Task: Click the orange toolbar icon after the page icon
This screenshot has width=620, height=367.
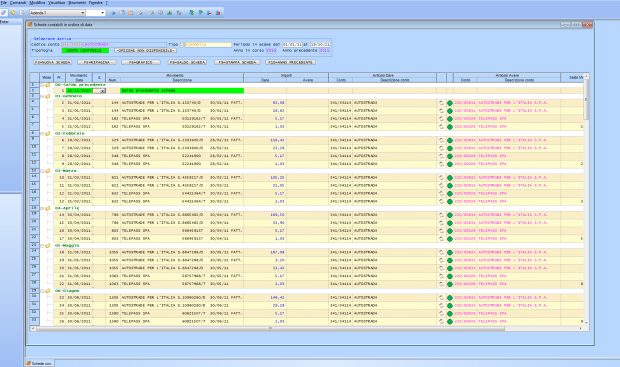Action: point(130,13)
